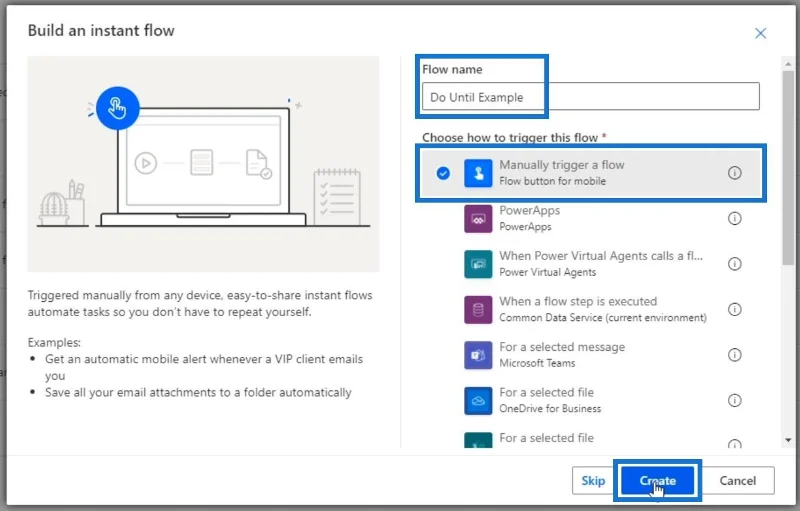The width and height of the screenshot is (800, 511).
Task: Click the Cancel button
Action: (x=737, y=480)
